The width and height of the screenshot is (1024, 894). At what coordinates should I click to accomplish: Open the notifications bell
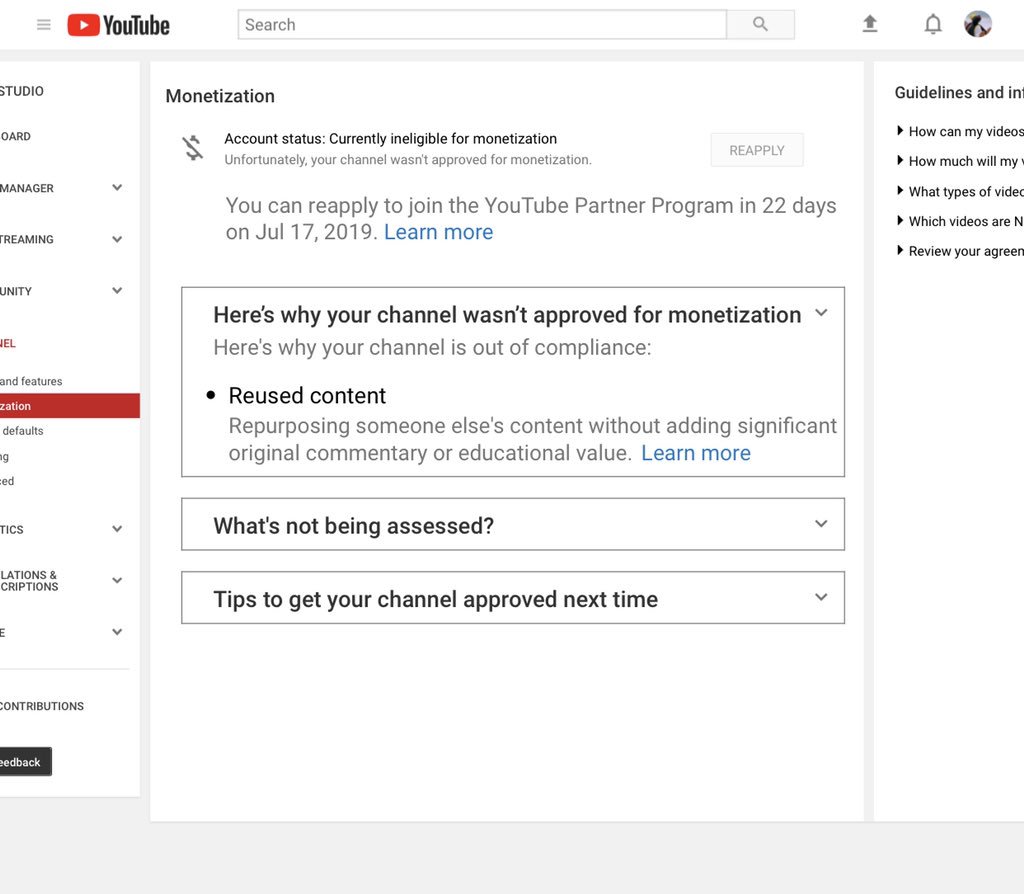(933, 24)
